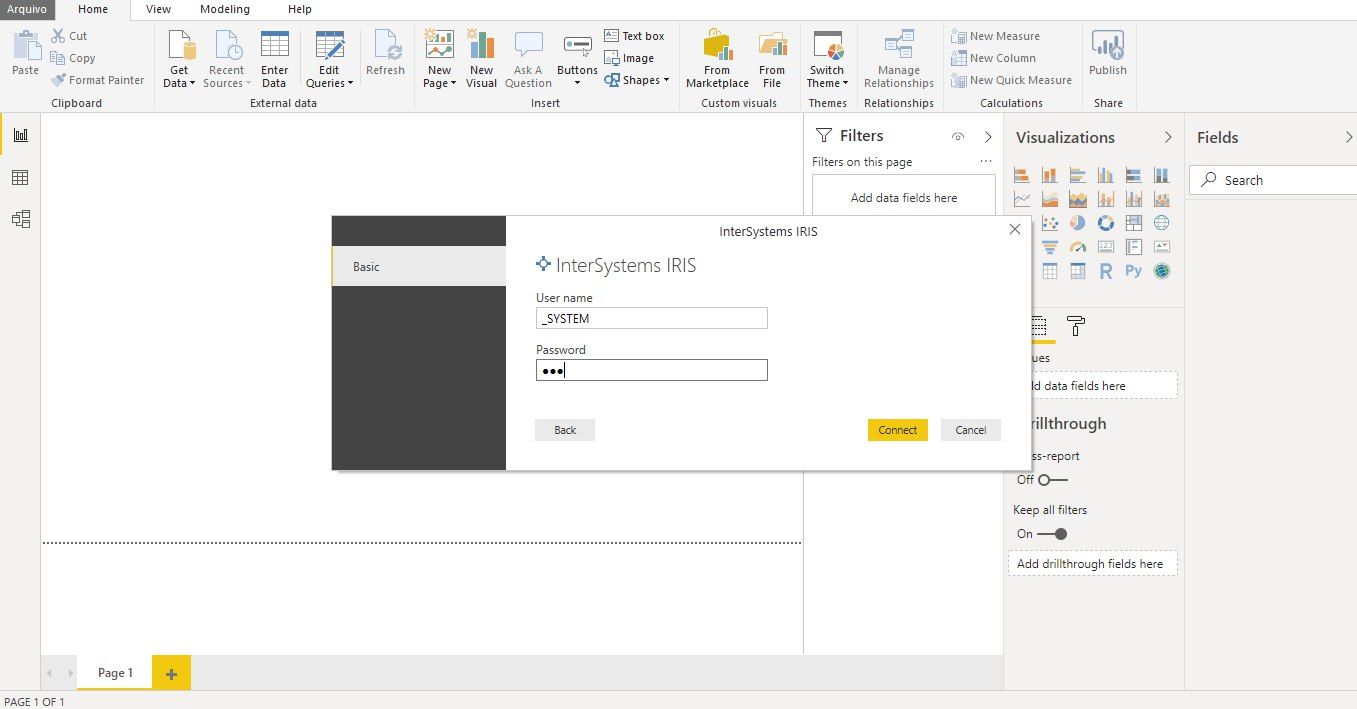The height and width of the screenshot is (709, 1357).
Task: Click the New Visual chart icon
Action: (x=481, y=47)
